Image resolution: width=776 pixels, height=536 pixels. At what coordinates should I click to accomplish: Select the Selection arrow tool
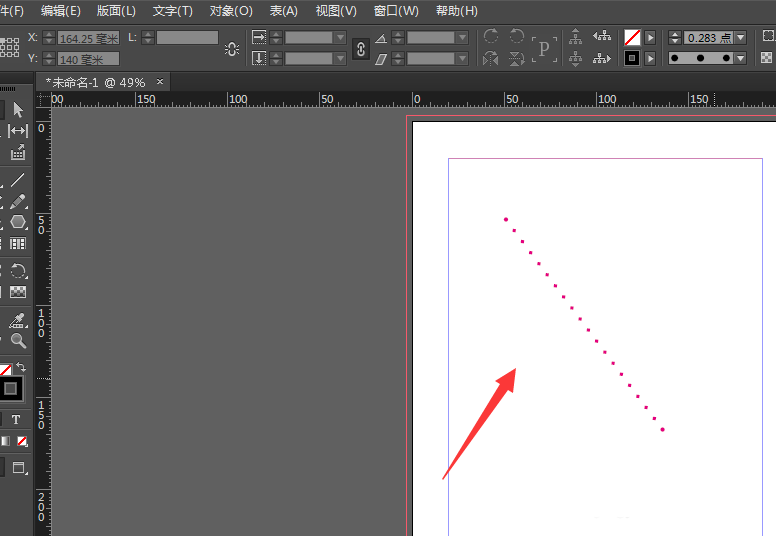click(18, 109)
